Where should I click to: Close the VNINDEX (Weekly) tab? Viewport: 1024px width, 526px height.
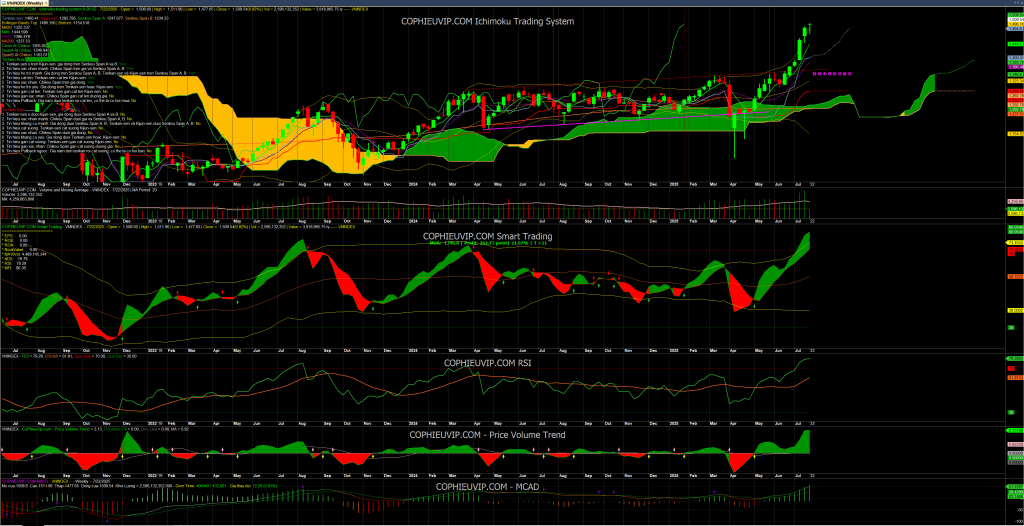point(46,3)
